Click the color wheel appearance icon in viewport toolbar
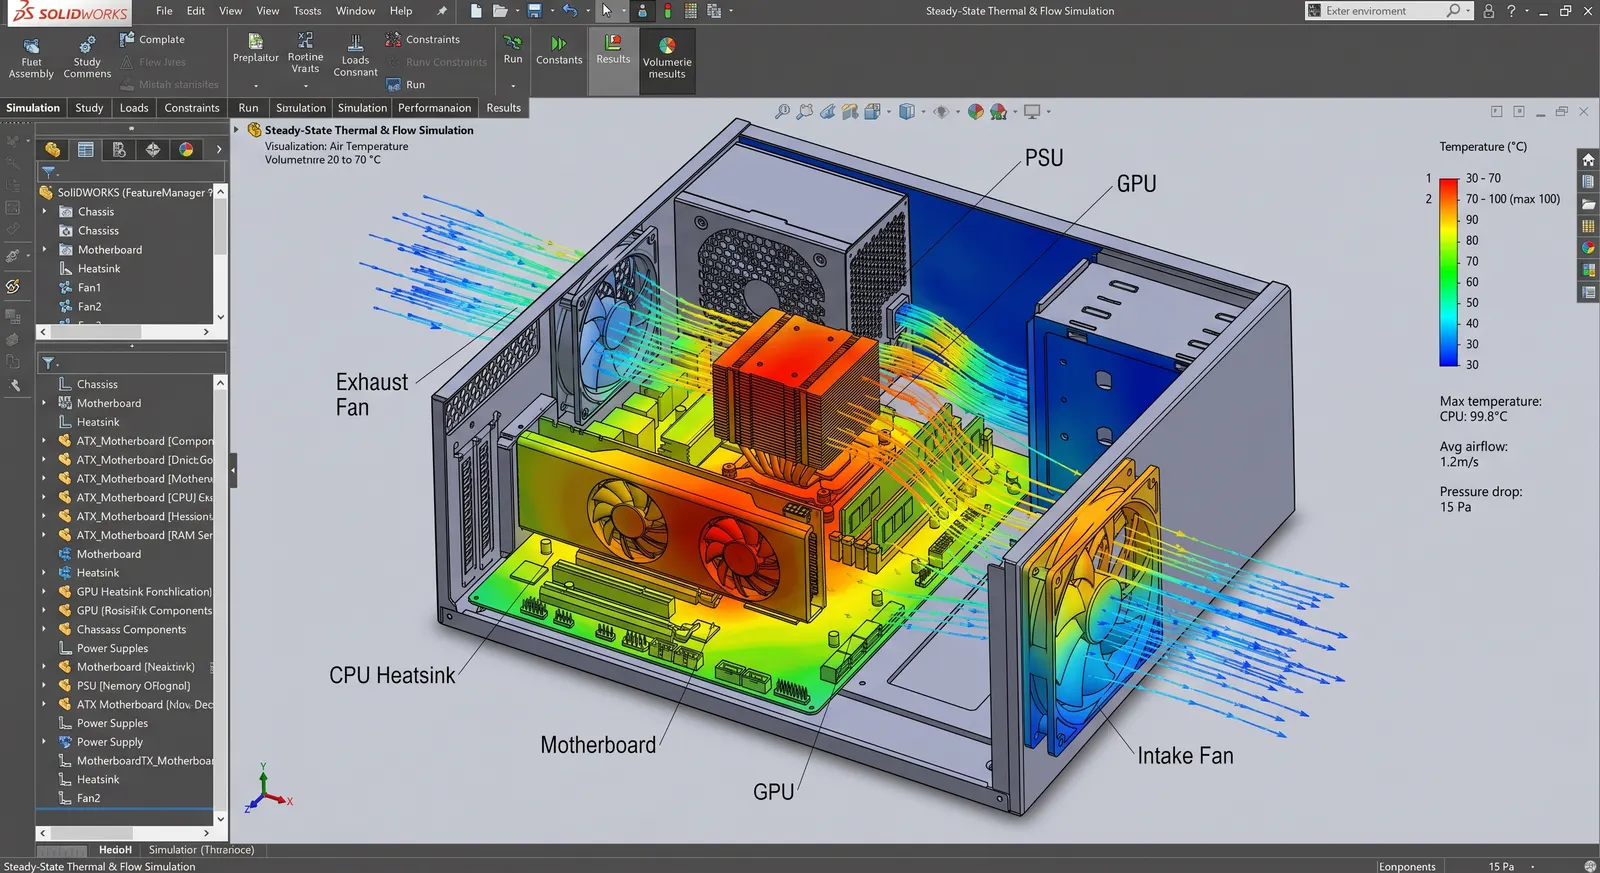This screenshot has height=873, width=1600. click(x=975, y=111)
